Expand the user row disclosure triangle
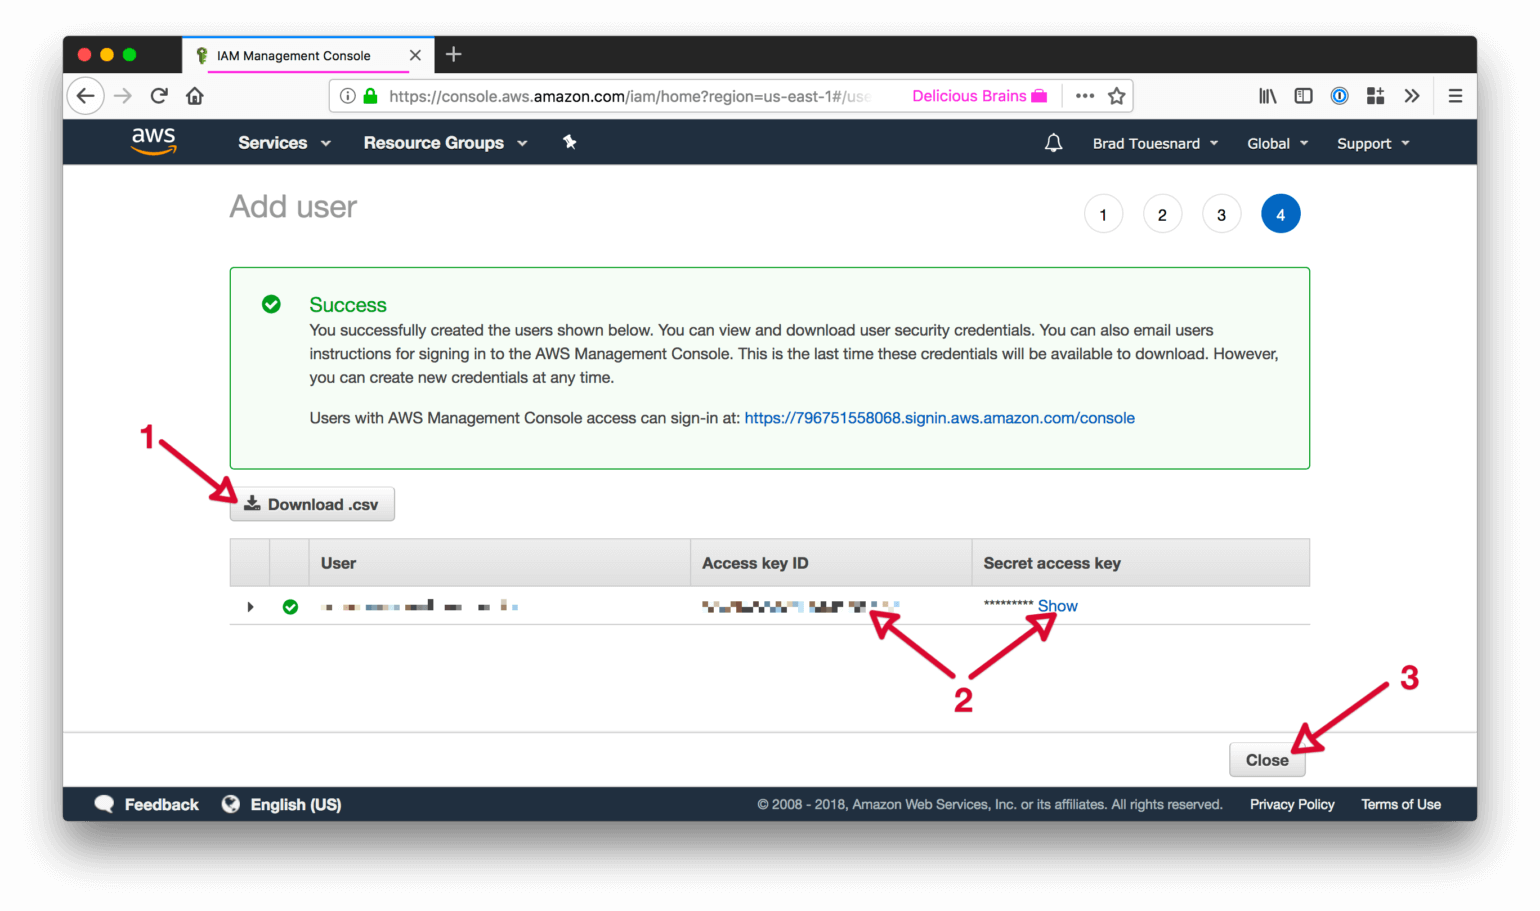The width and height of the screenshot is (1540, 911). pos(250,607)
